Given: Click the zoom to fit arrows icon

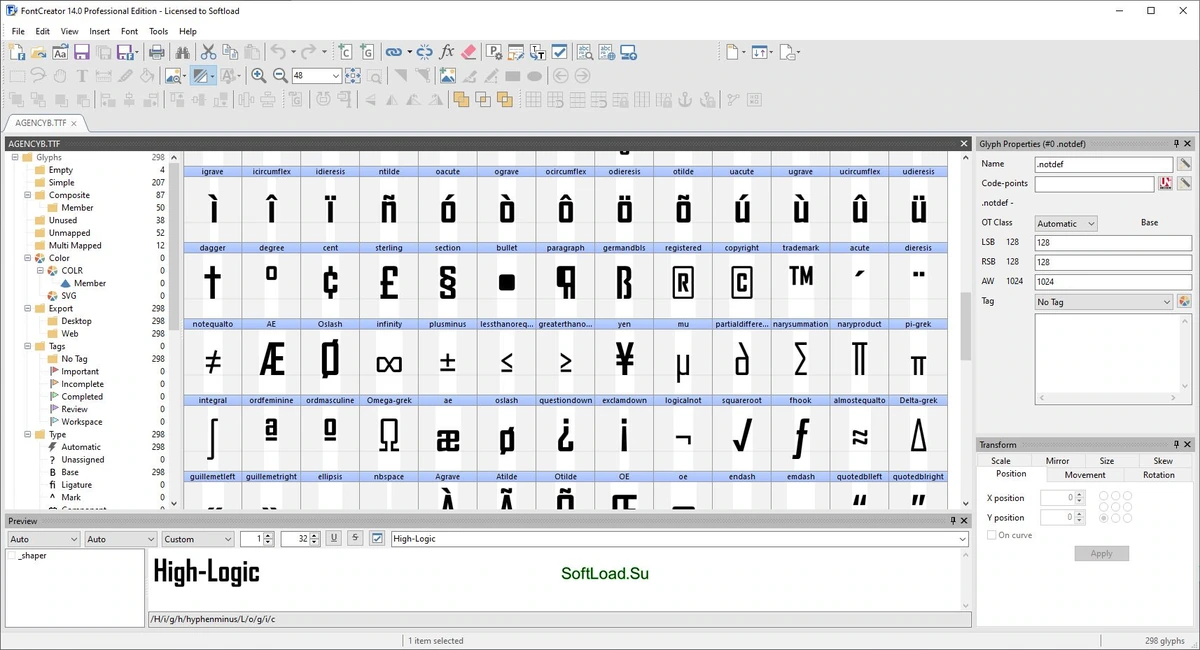Looking at the screenshot, I should click(x=353, y=75).
